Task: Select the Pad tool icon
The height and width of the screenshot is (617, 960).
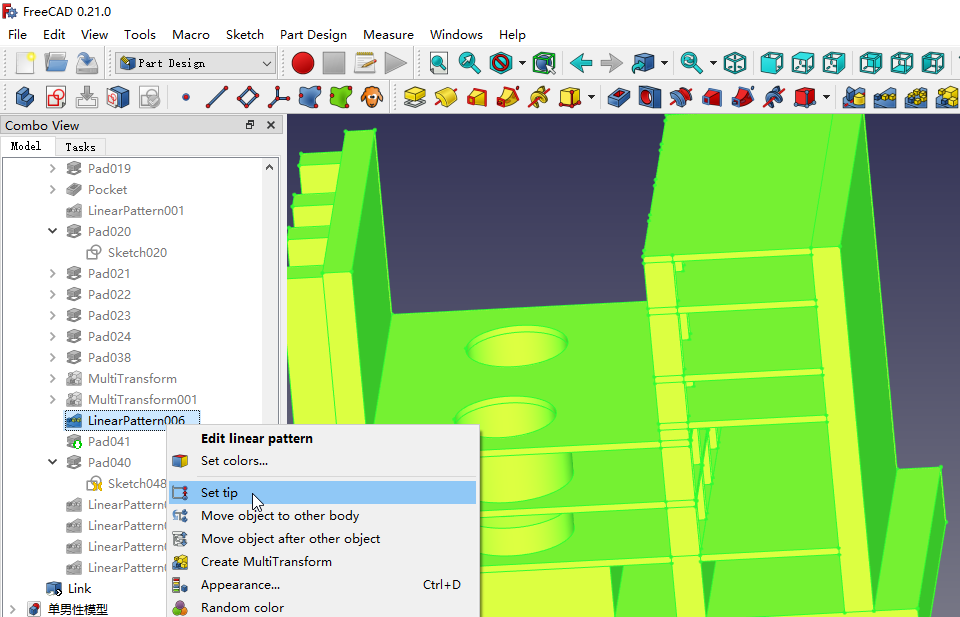Action: click(415, 98)
